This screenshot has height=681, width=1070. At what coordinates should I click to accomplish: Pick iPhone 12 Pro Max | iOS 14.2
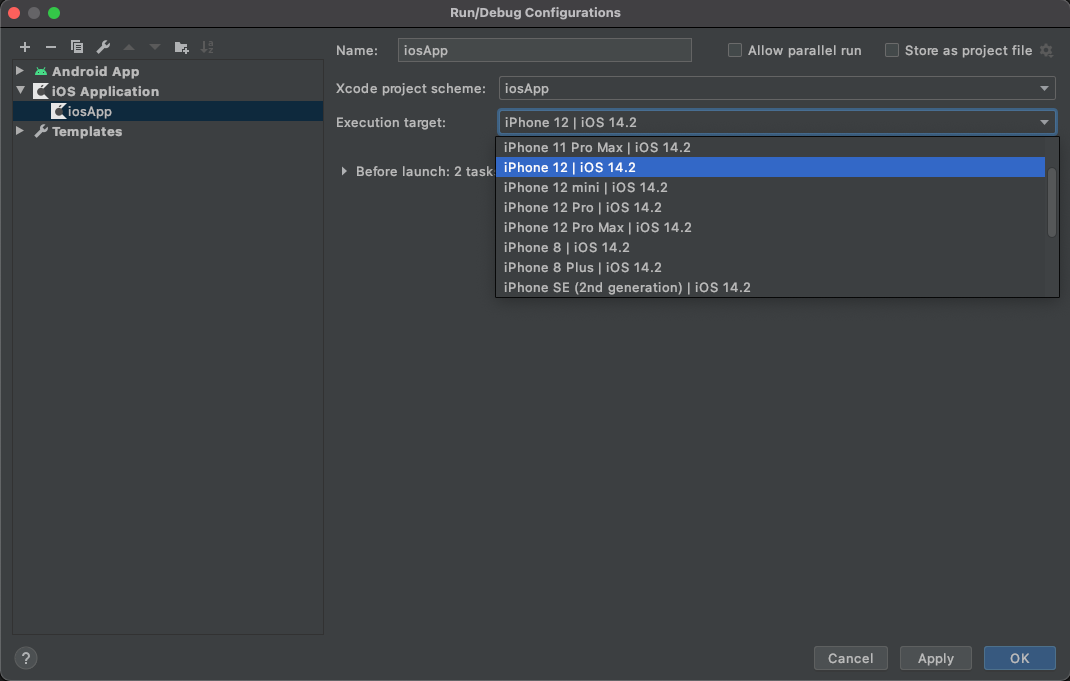(770, 227)
